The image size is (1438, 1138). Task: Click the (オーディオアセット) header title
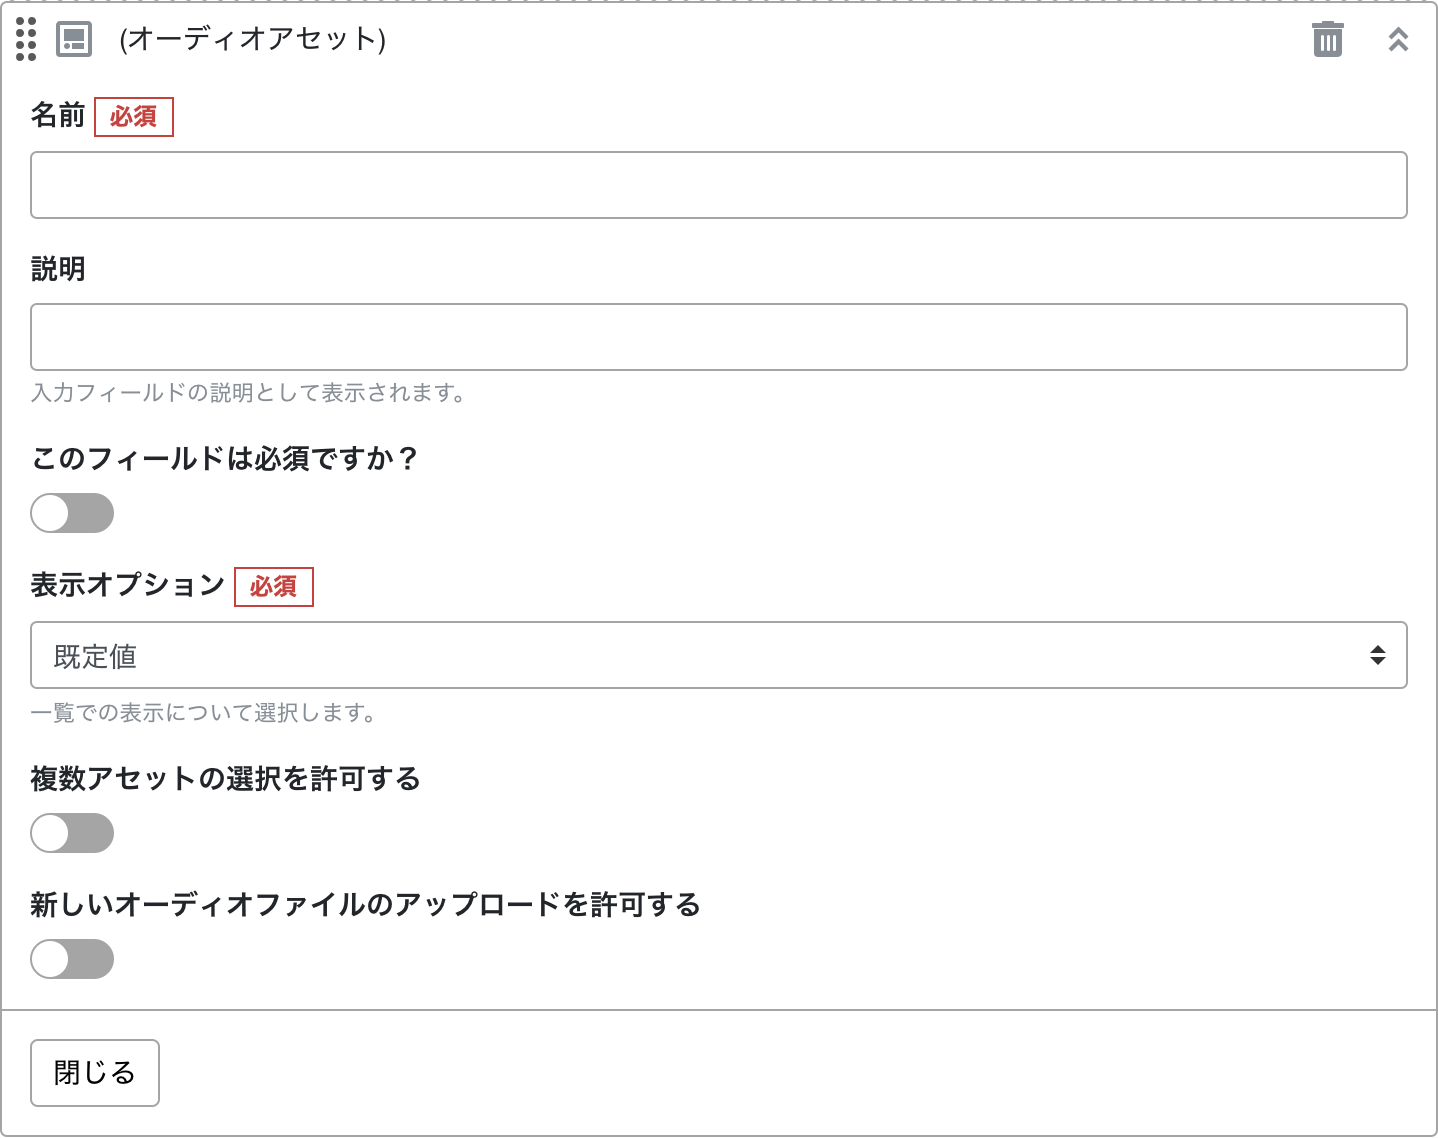point(252,39)
